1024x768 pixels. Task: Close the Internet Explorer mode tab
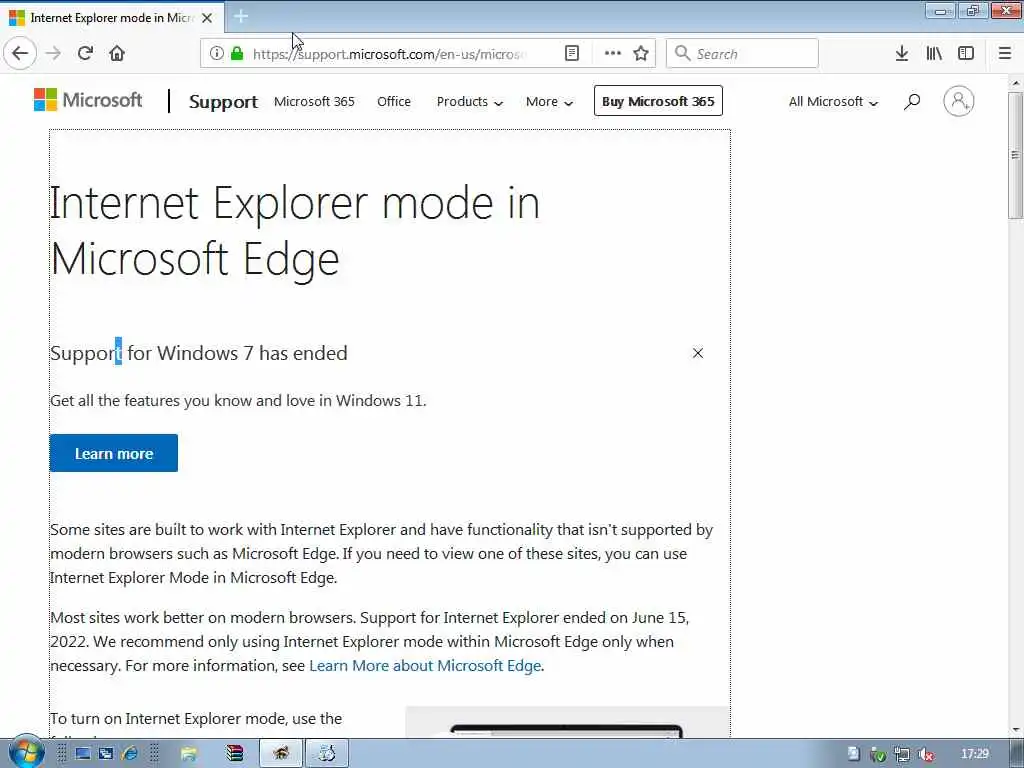(207, 18)
